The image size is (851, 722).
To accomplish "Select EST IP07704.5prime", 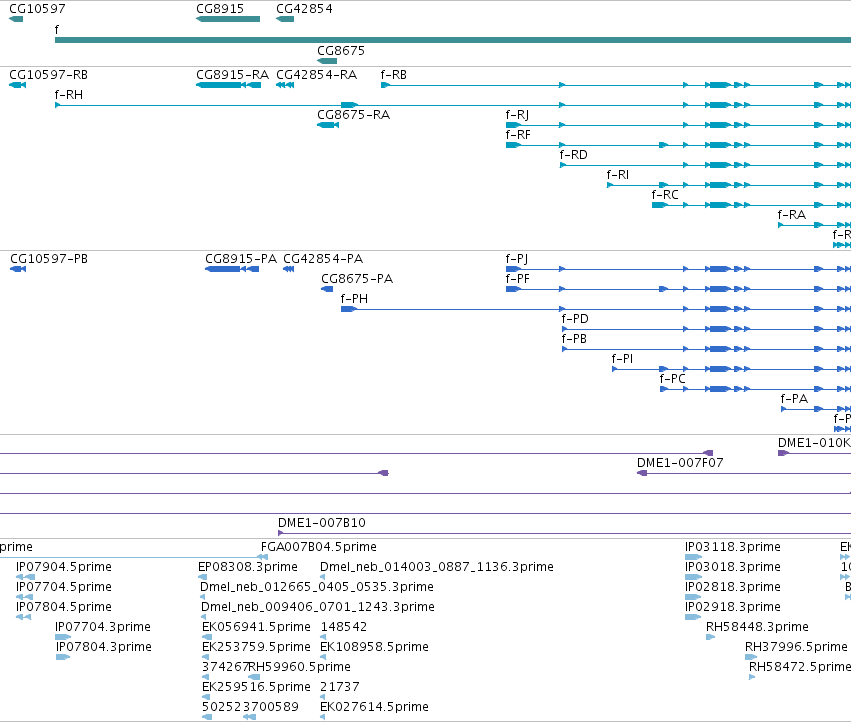I will (x=64, y=587).
